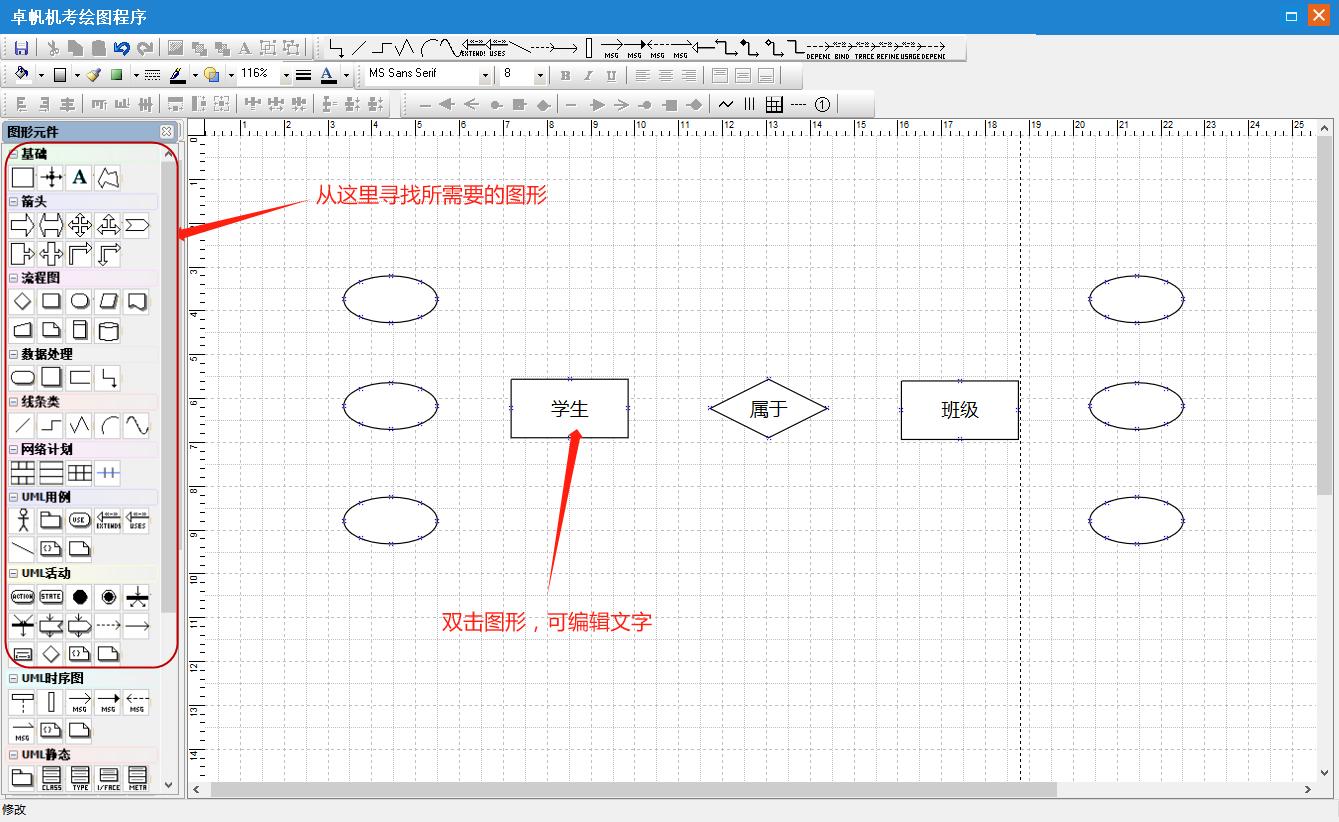1339x822 pixels.
Task: Select the cylinder database shape in 流程图
Action: [x=109, y=331]
